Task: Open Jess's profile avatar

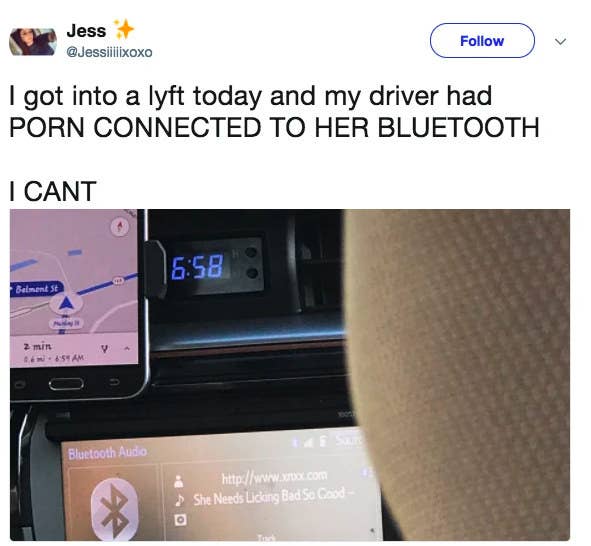Action: 33,41
